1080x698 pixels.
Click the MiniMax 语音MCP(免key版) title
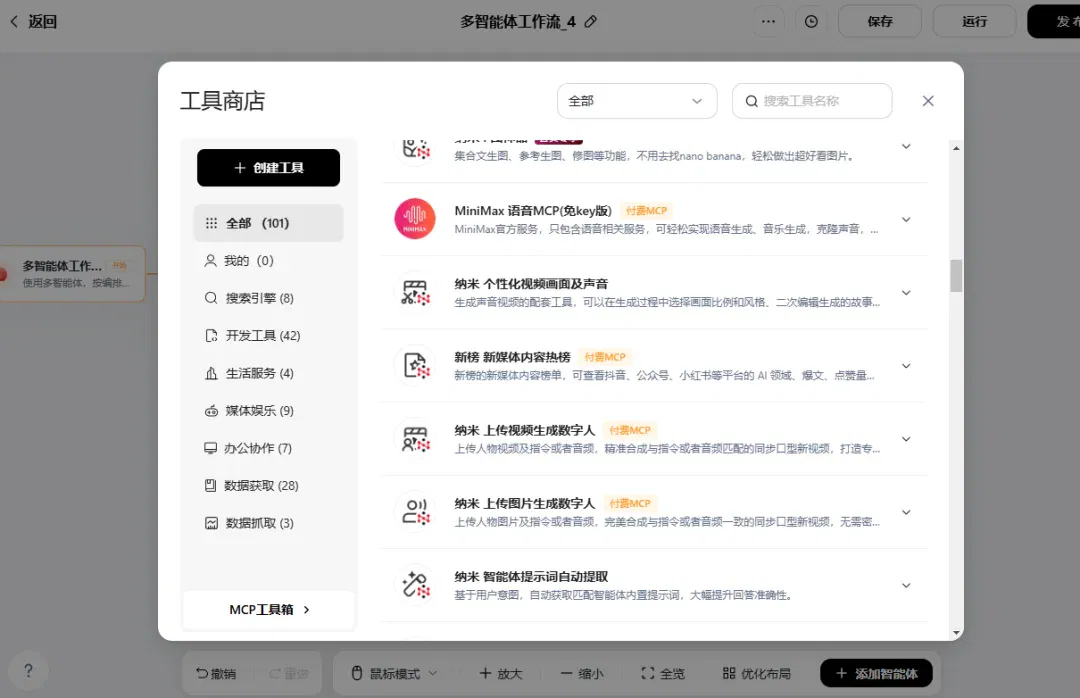pyautogui.click(x=533, y=210)
